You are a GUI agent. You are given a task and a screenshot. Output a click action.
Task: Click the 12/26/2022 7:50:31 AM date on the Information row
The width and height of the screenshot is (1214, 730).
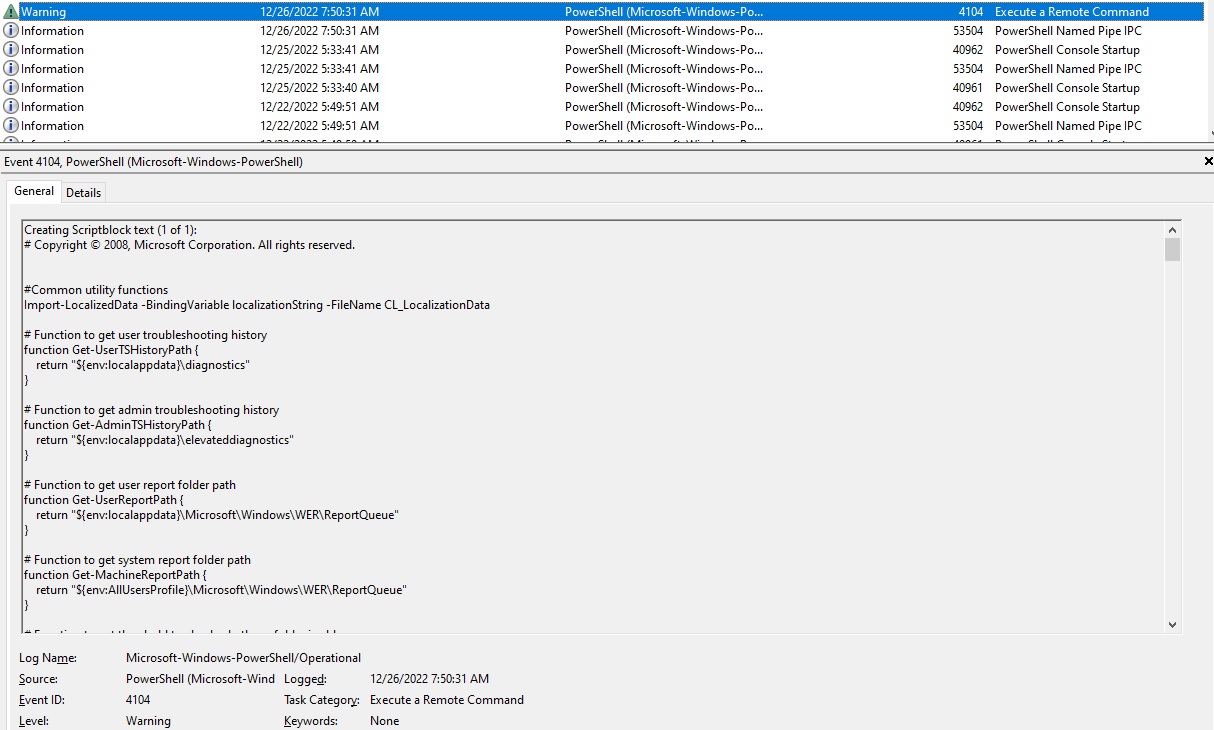click(x=320, y=31)
